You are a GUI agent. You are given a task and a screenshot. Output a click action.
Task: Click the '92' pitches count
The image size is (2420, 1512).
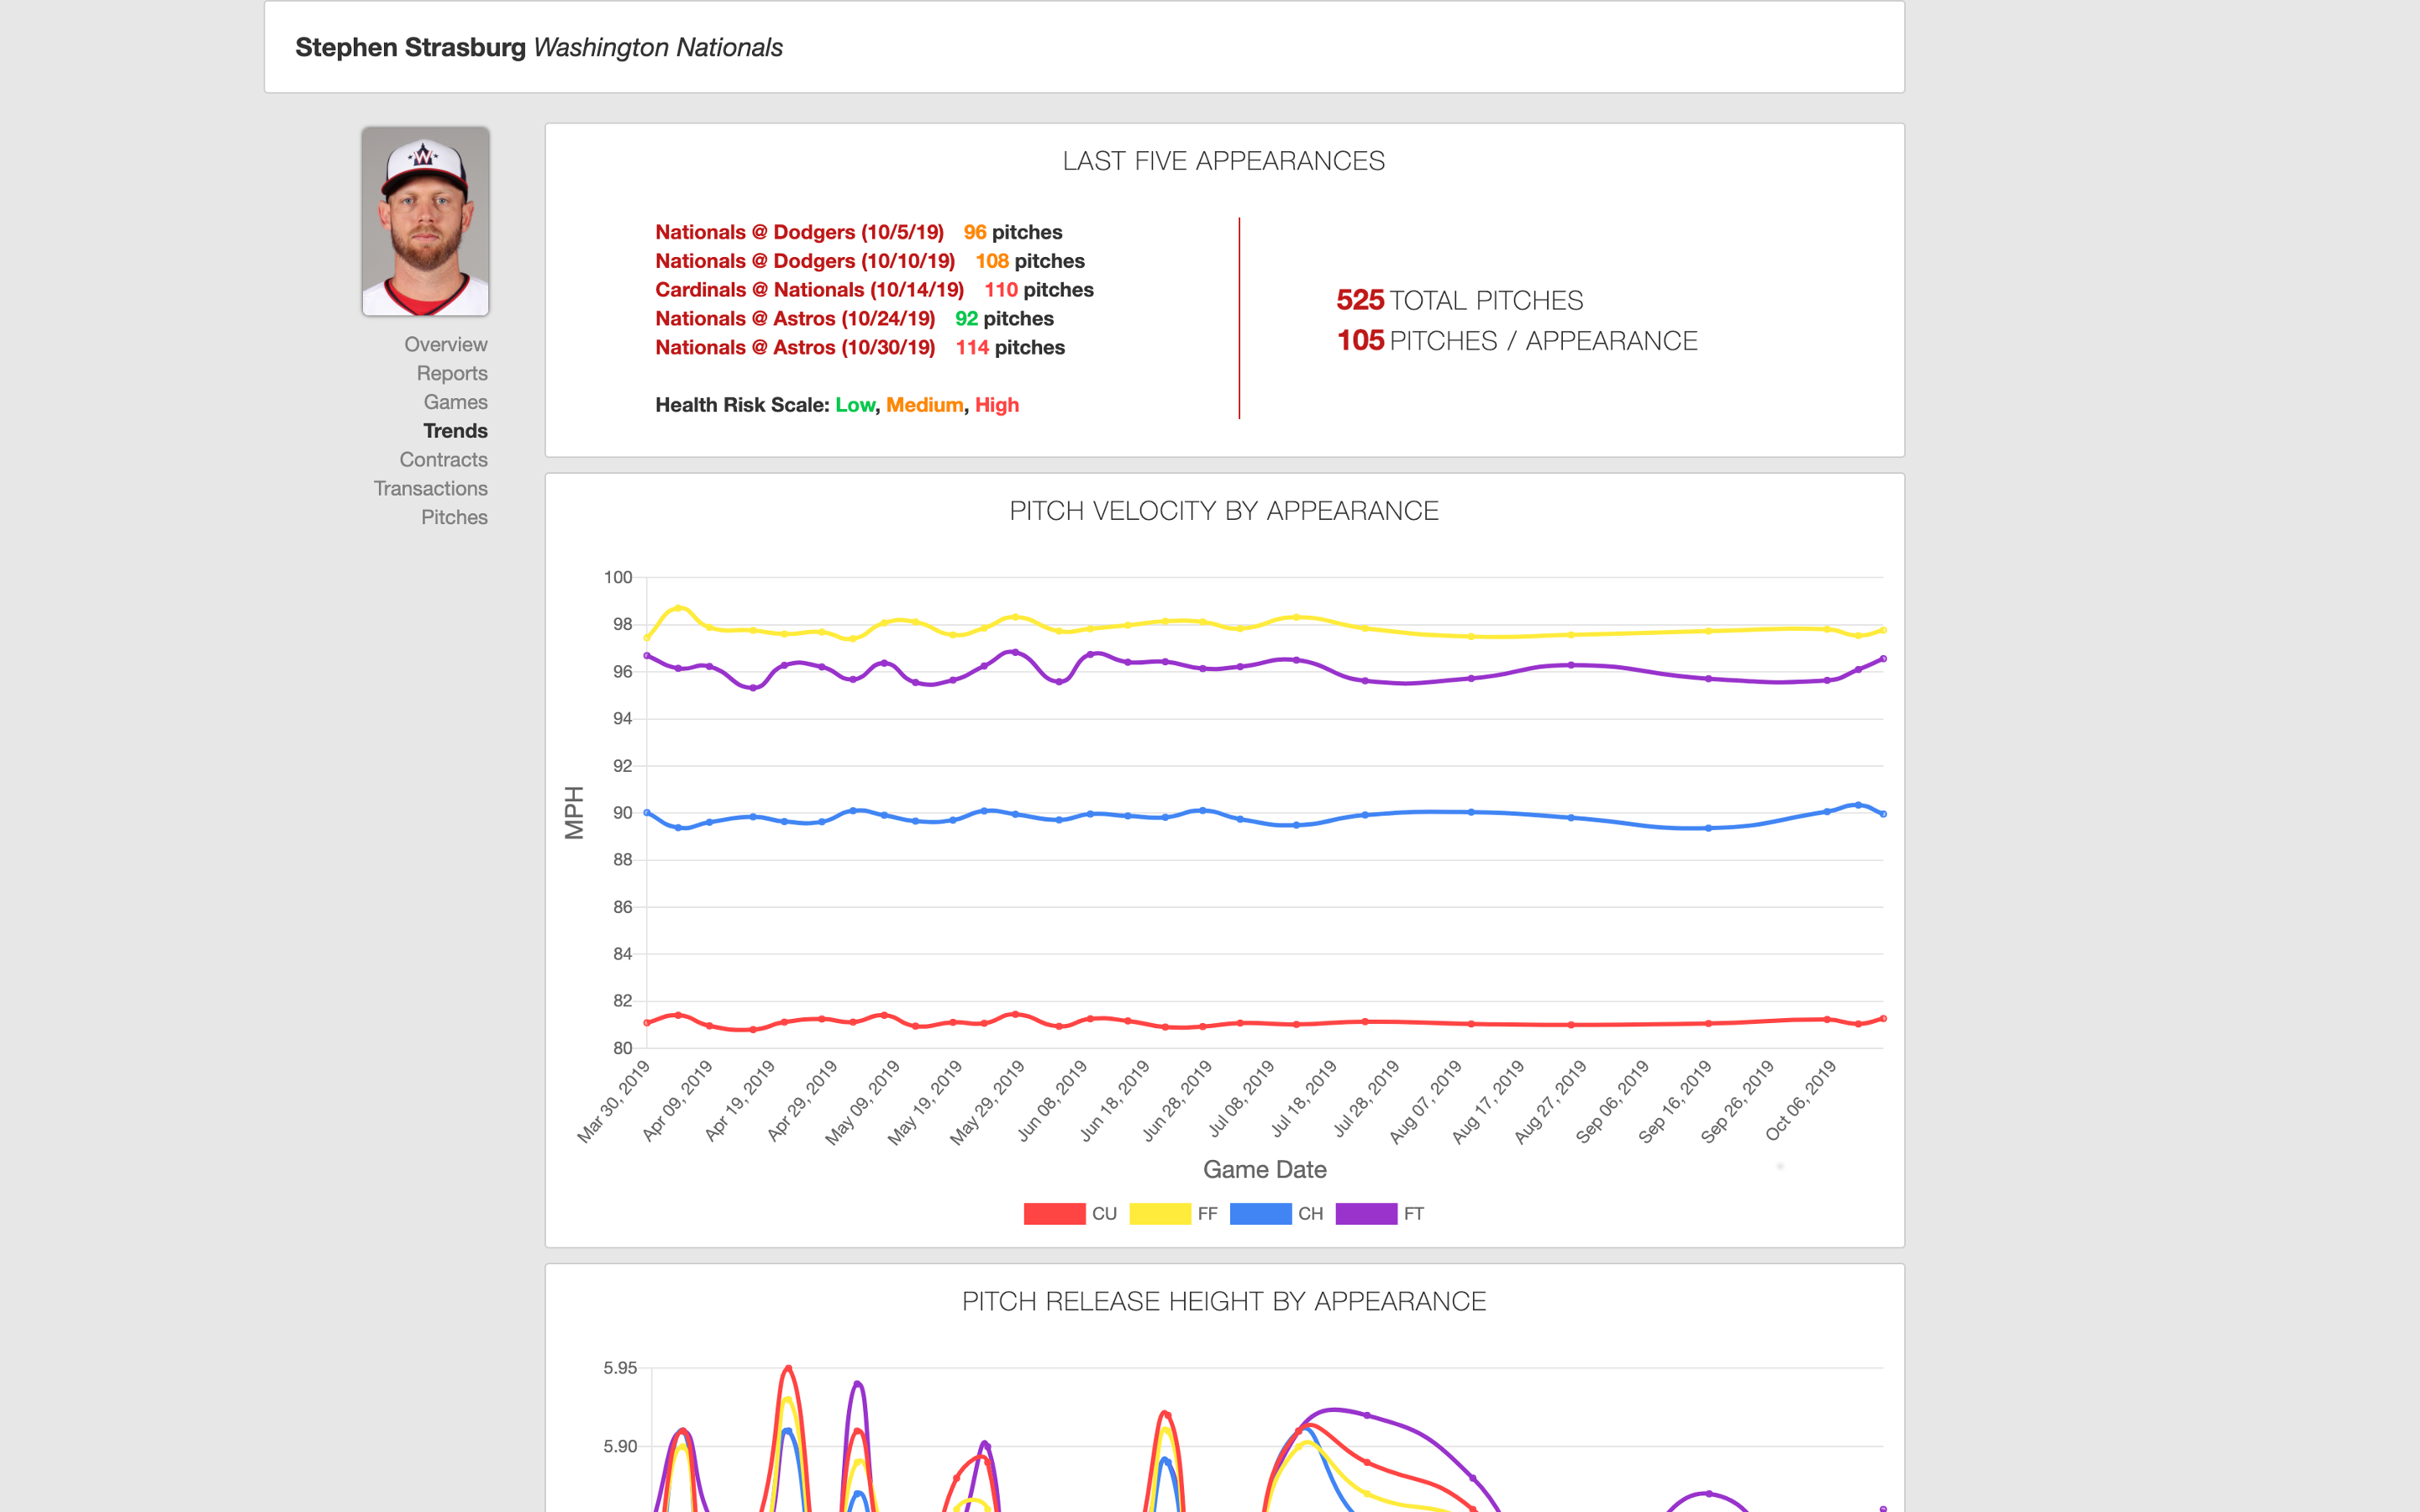point(966,319)
